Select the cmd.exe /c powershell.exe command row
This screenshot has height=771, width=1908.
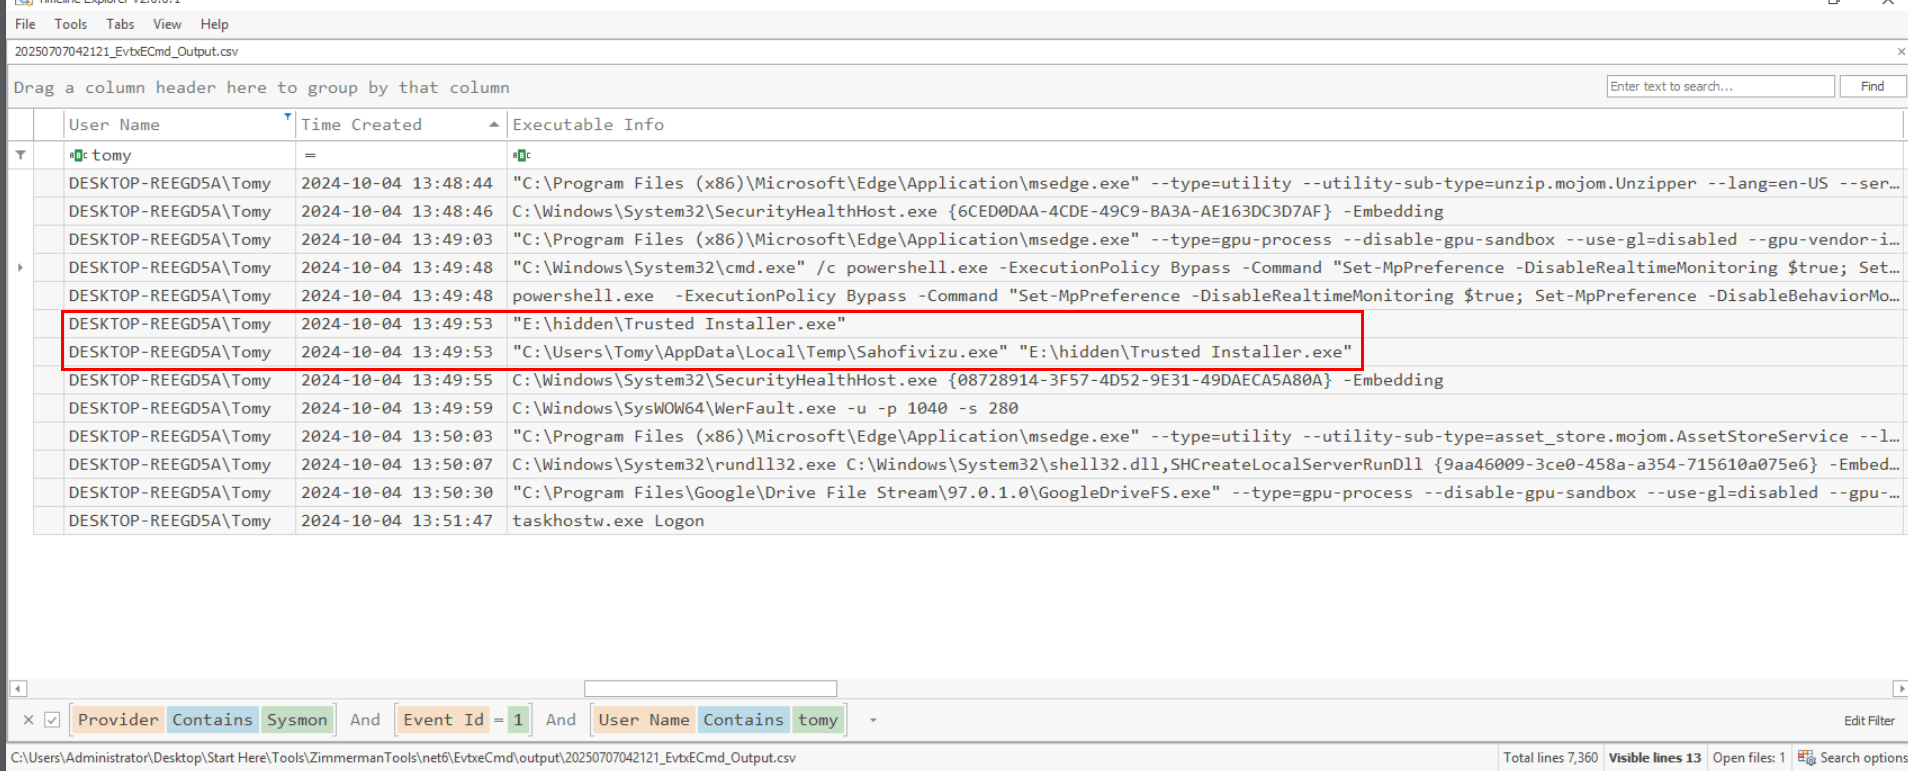[968, 267]
